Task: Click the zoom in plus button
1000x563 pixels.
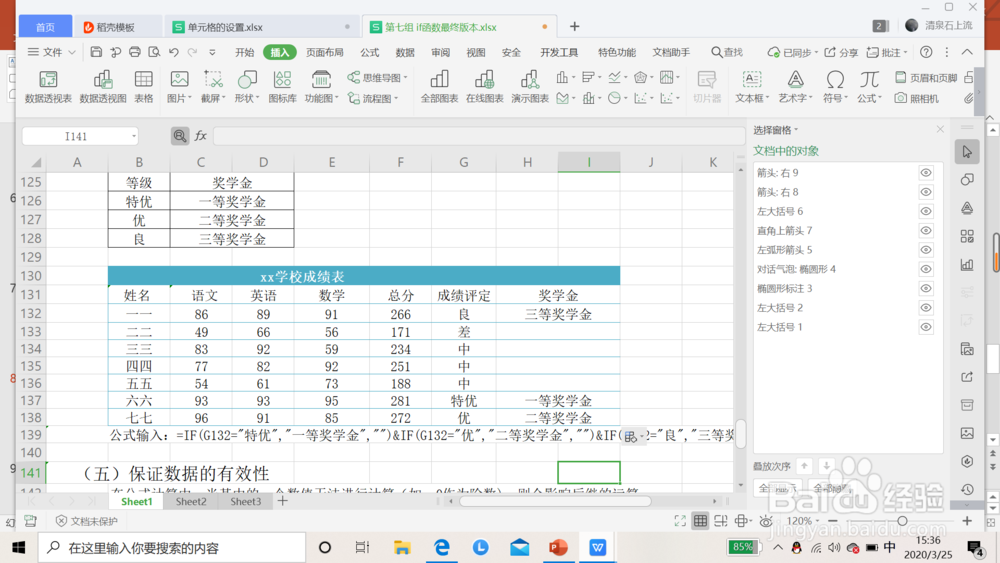Action: 967,521
